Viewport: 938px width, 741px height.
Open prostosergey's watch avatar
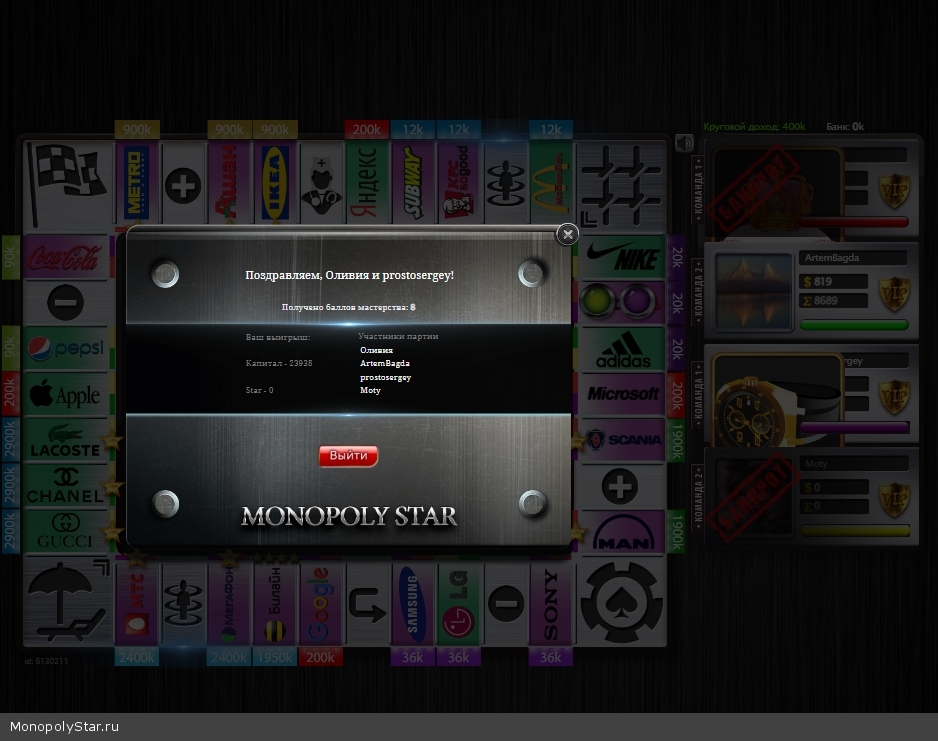click(x=778, y=401)
